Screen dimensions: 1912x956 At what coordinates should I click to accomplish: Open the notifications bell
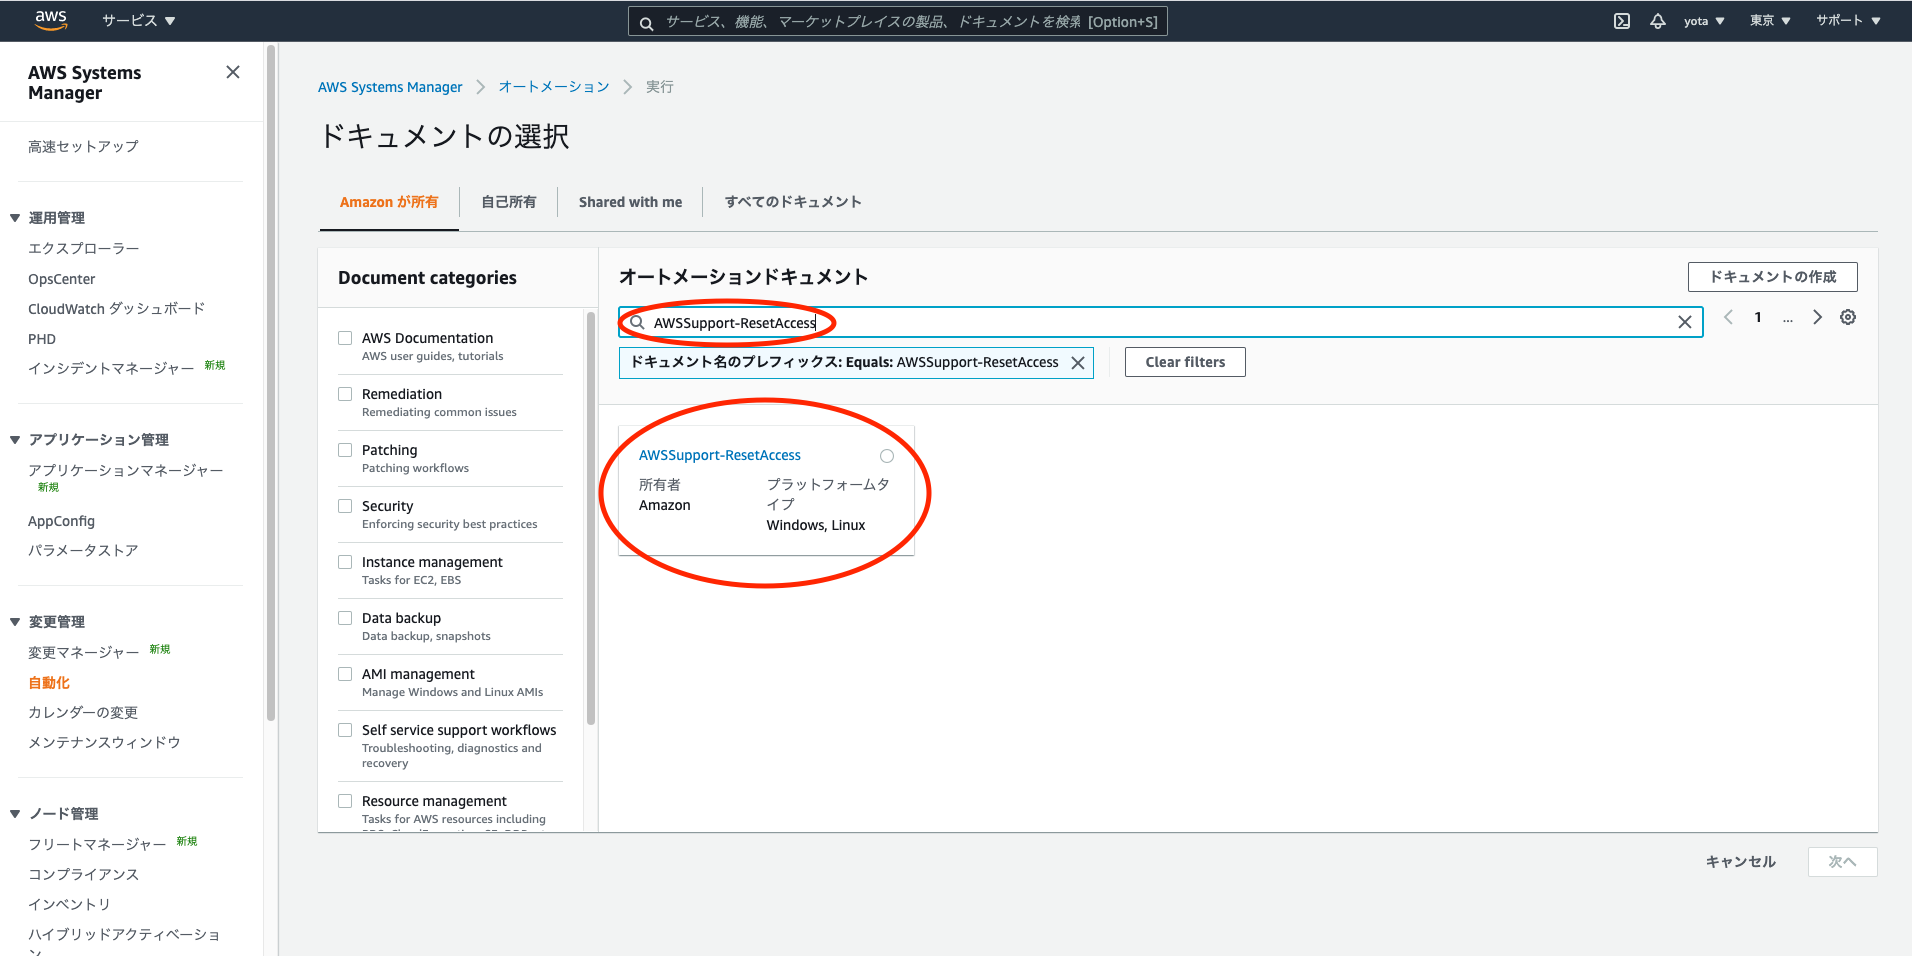1658,21
